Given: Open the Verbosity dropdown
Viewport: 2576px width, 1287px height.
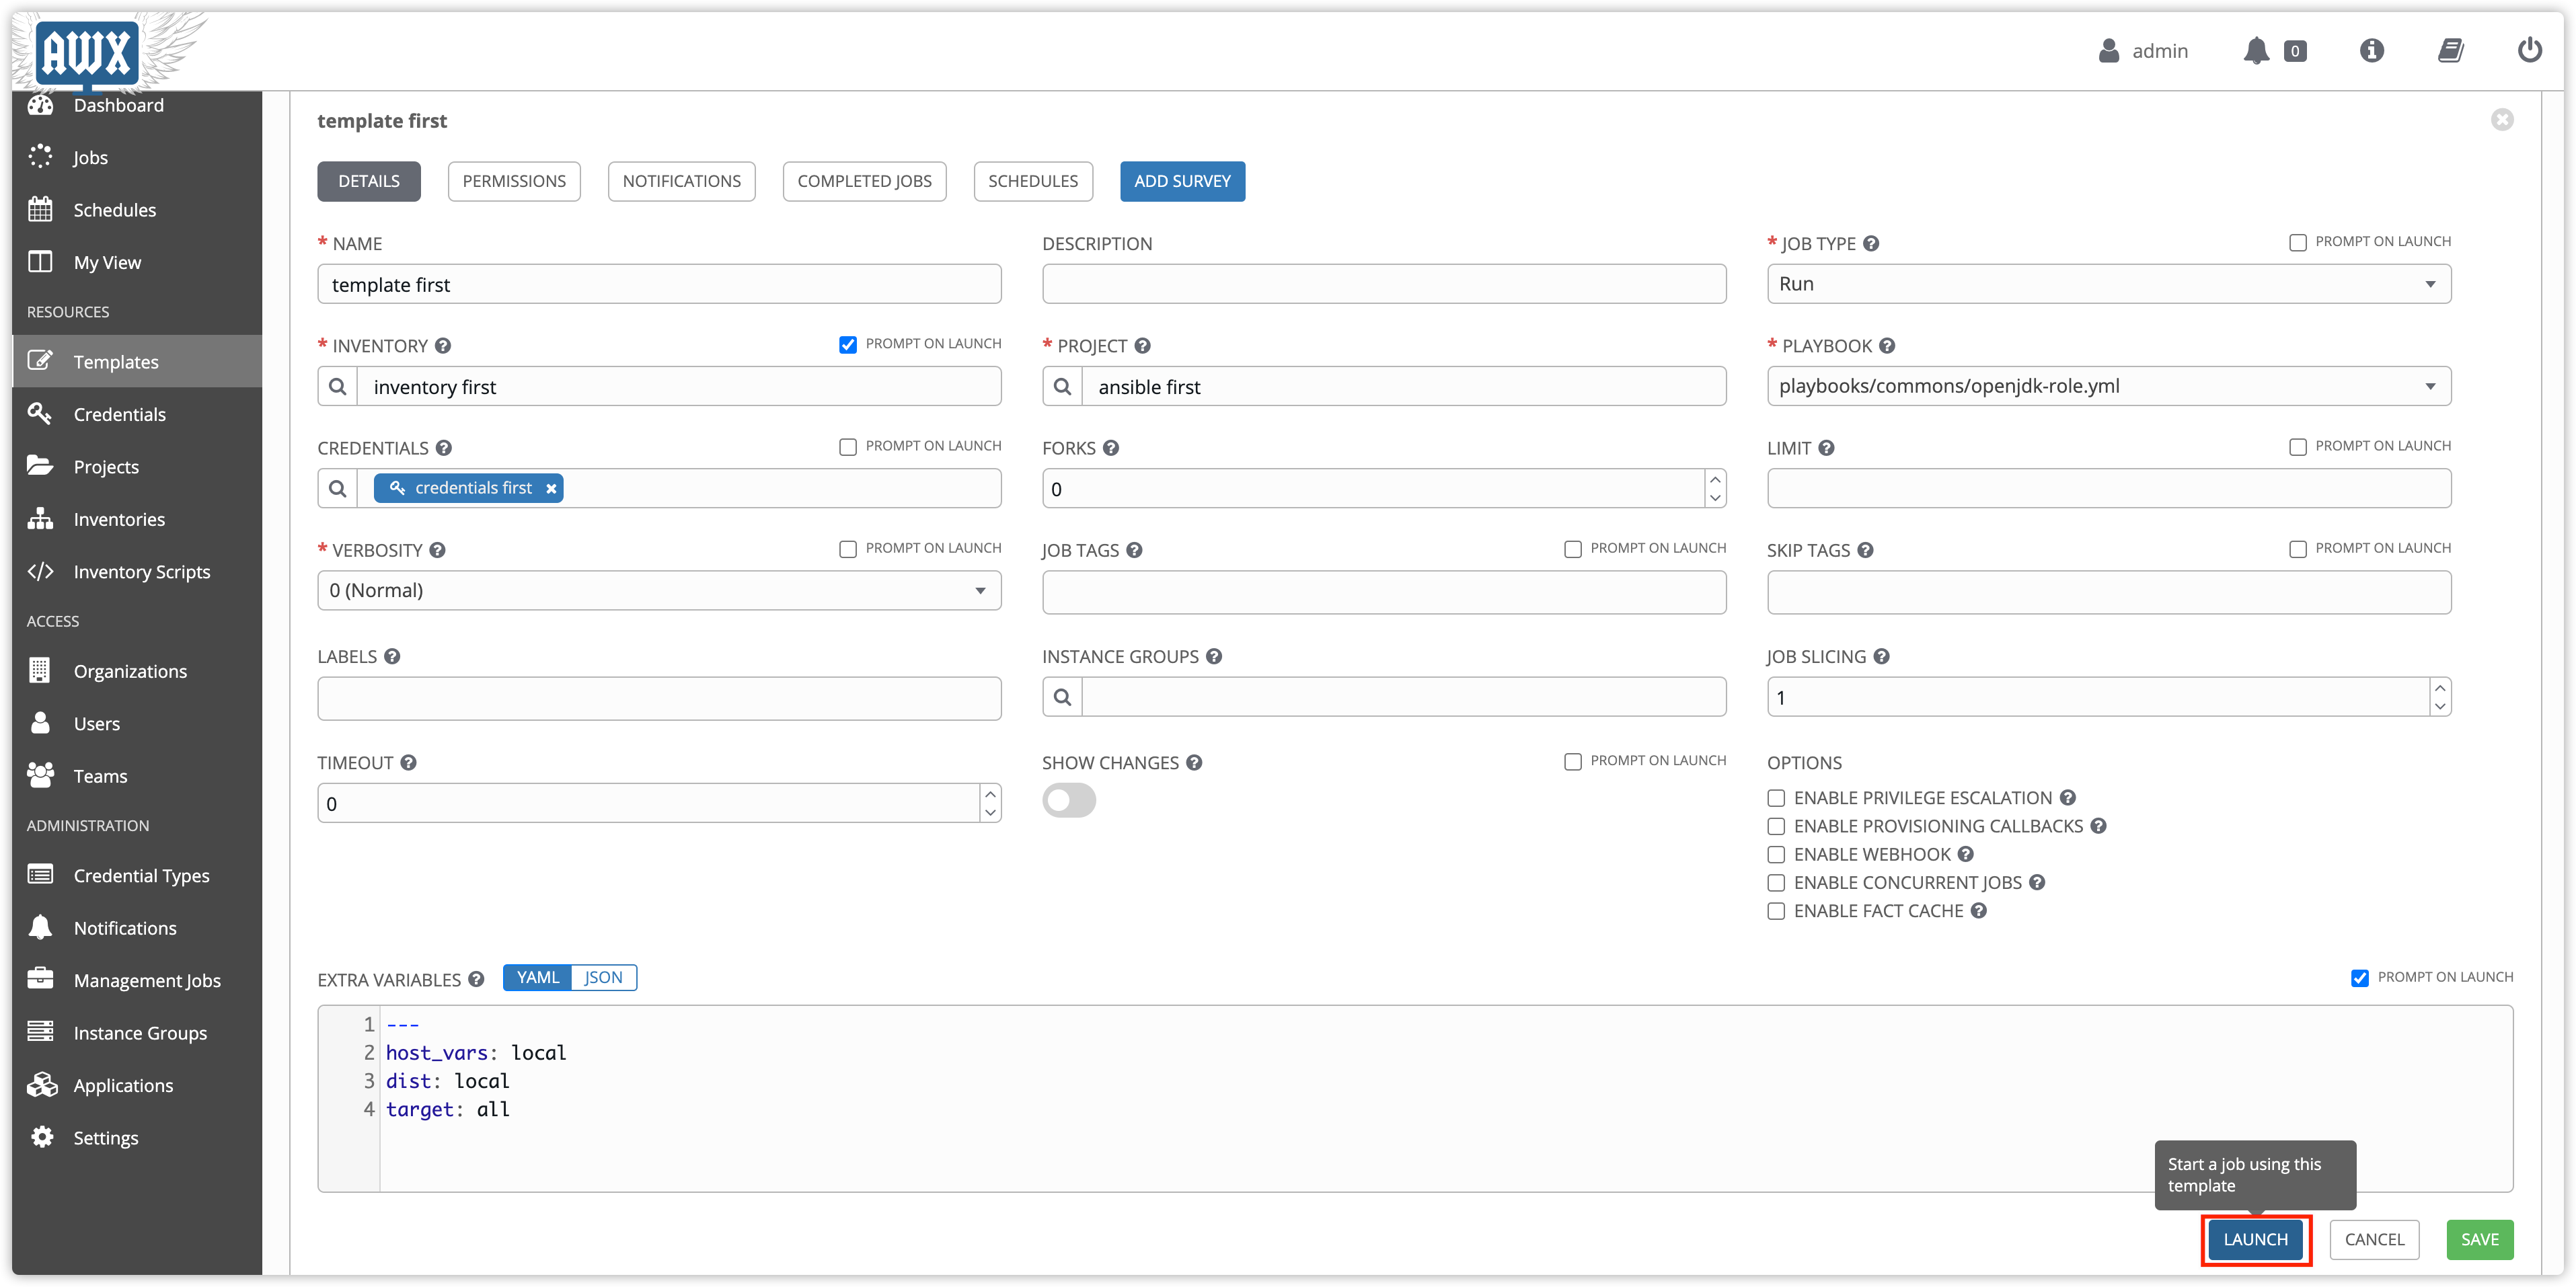Looking at the screenshot, I should pos(659,590).
